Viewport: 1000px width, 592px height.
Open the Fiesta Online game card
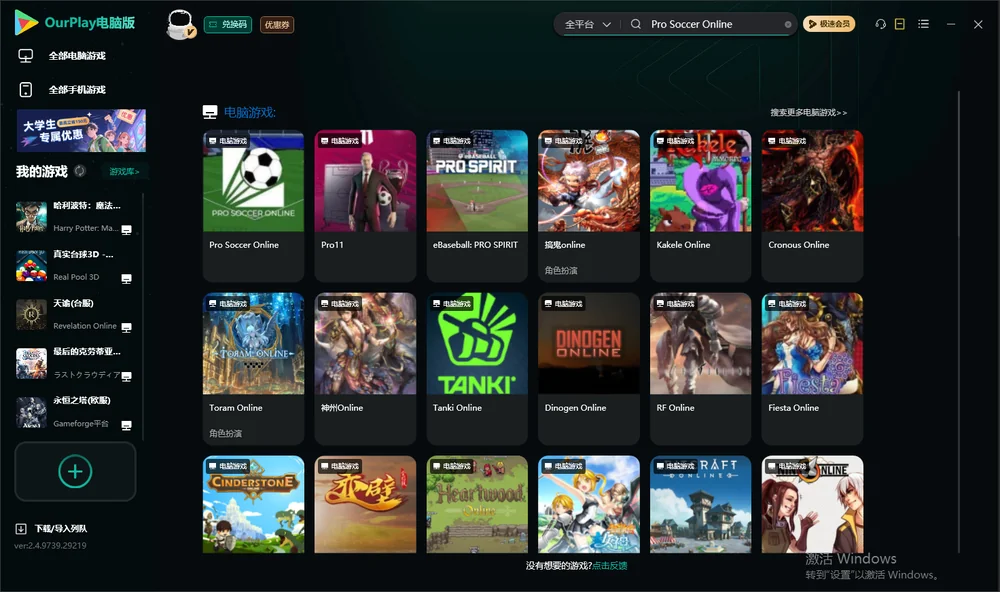812,368
